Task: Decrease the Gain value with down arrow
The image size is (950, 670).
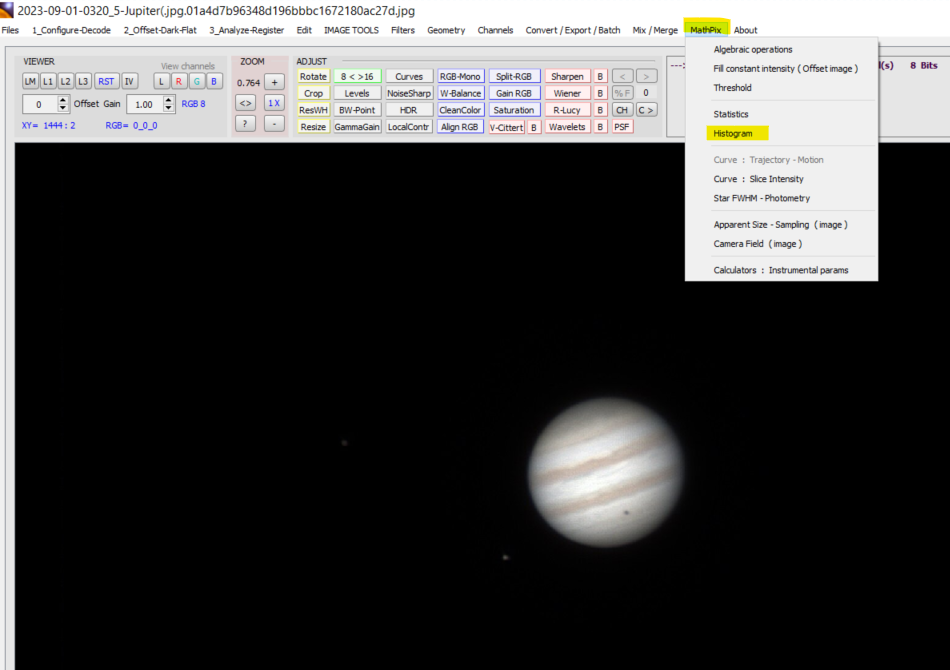Action: 169,108
